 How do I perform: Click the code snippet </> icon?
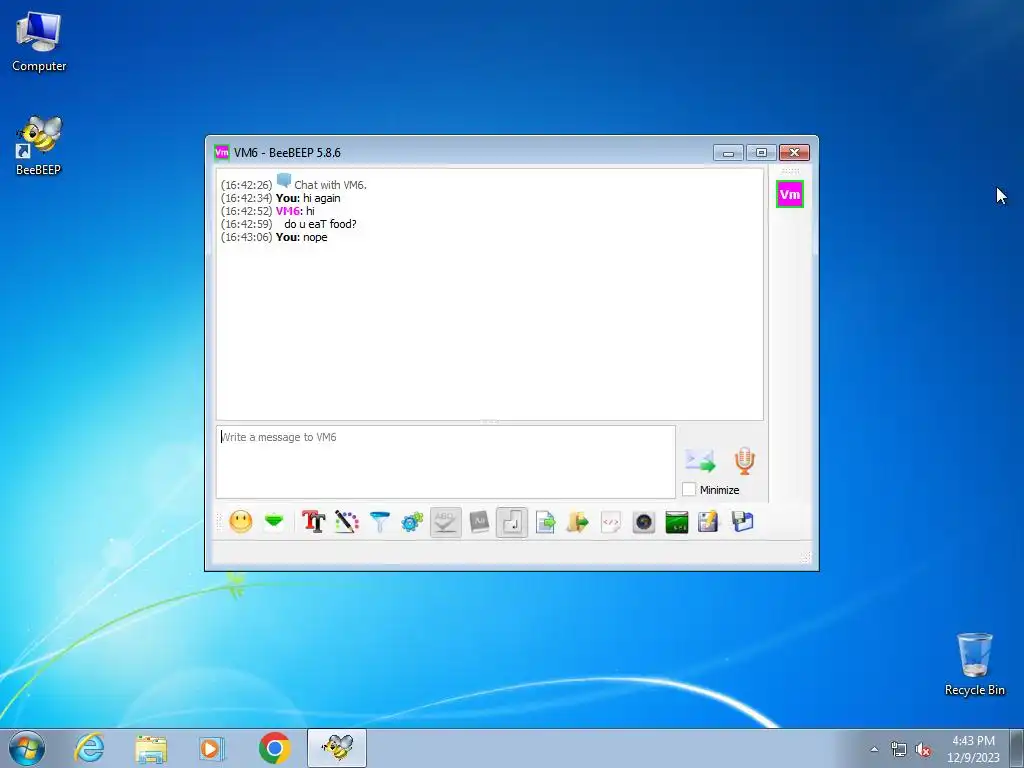point(611,522)
